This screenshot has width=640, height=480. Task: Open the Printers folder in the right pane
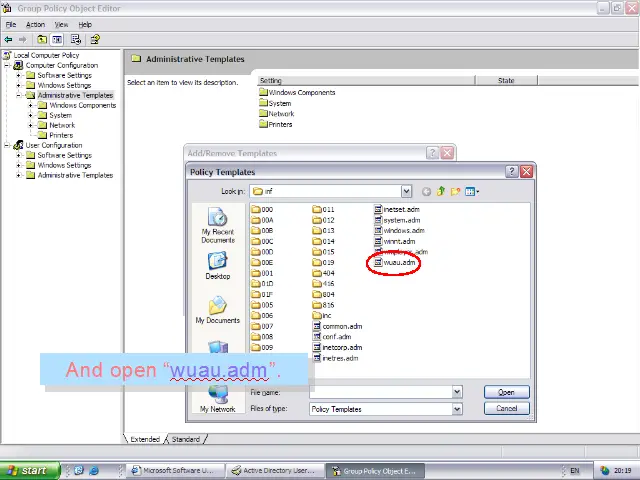tap(276, 124)
